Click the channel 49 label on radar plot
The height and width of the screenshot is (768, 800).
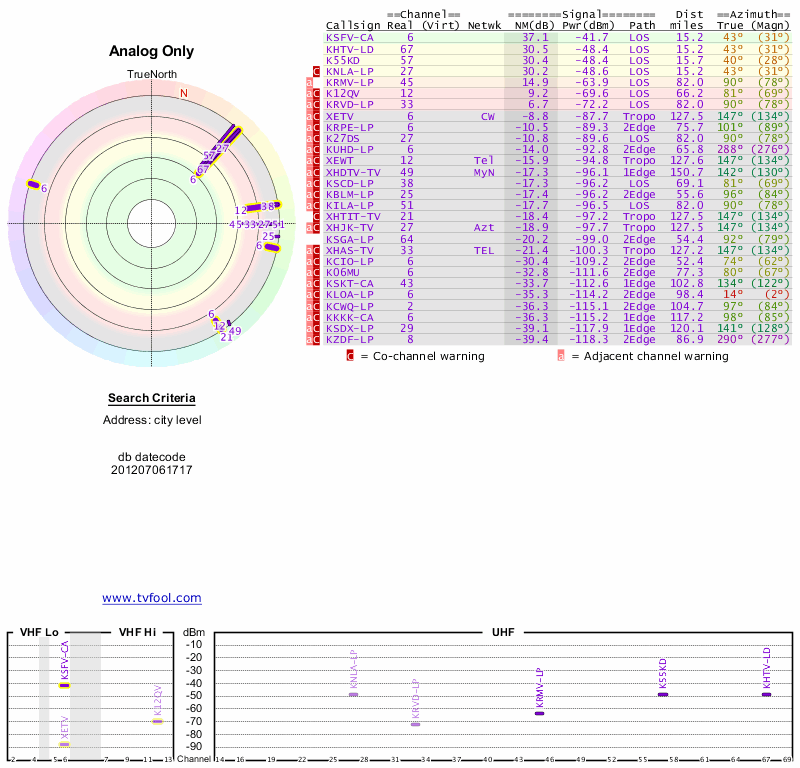(235, 331)
